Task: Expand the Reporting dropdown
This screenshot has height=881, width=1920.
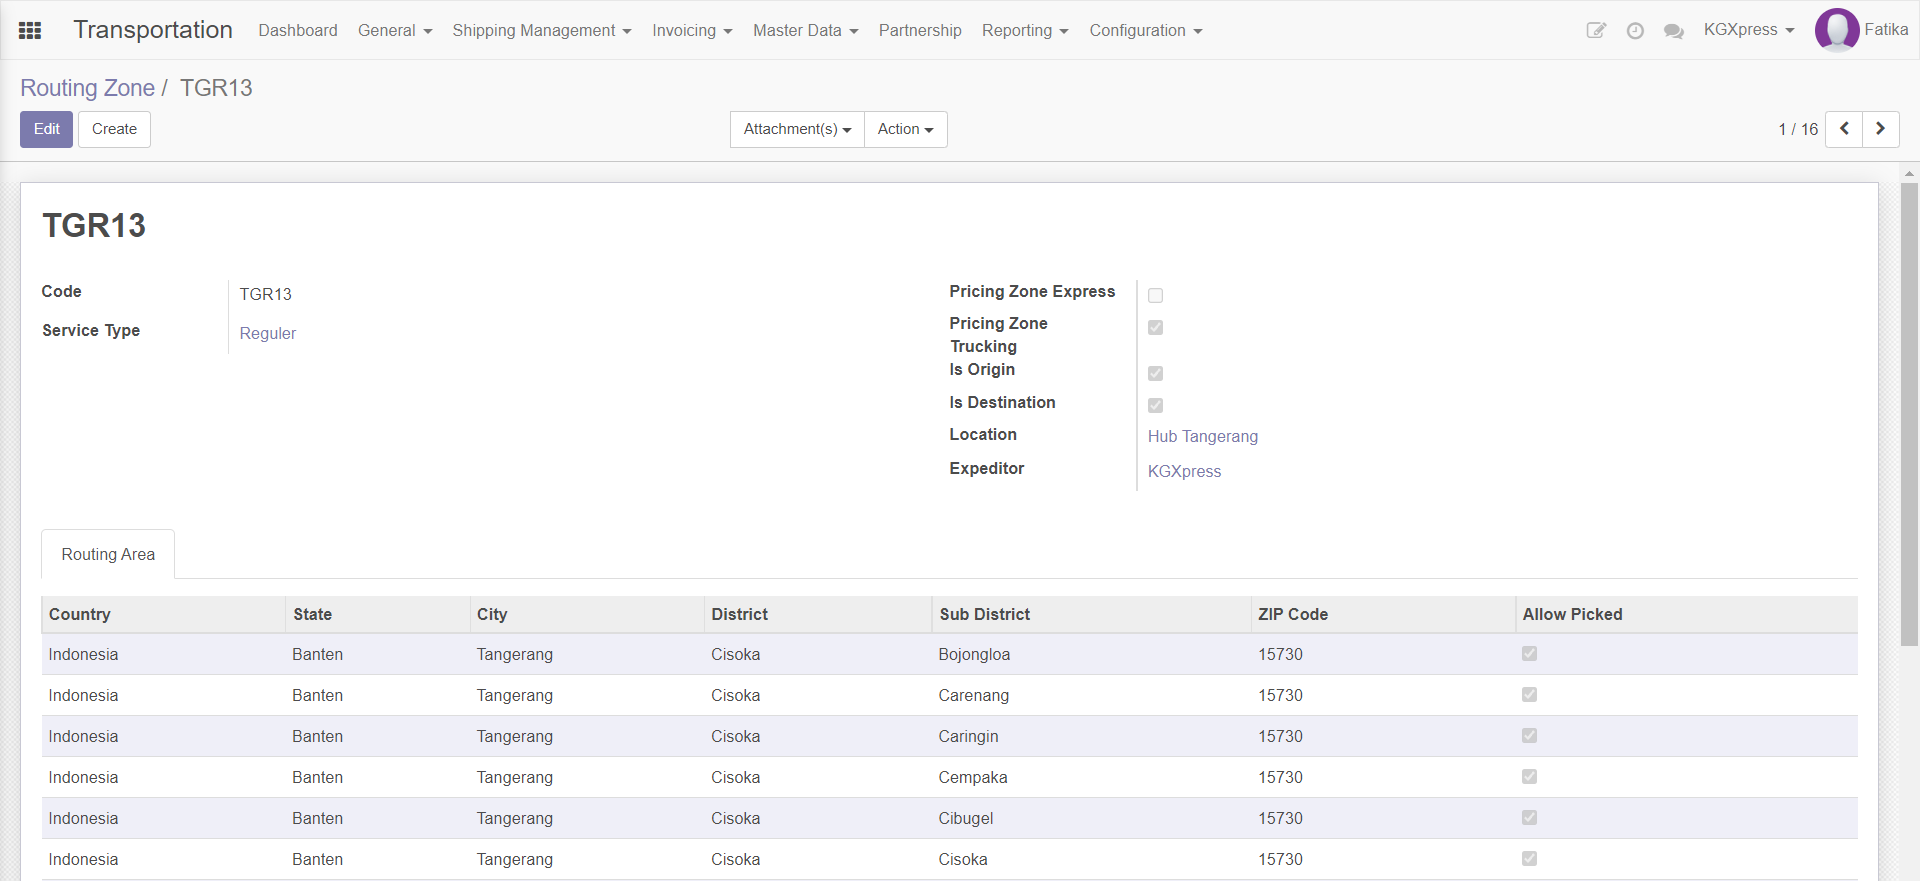Action: click(x=1025, y=31)
